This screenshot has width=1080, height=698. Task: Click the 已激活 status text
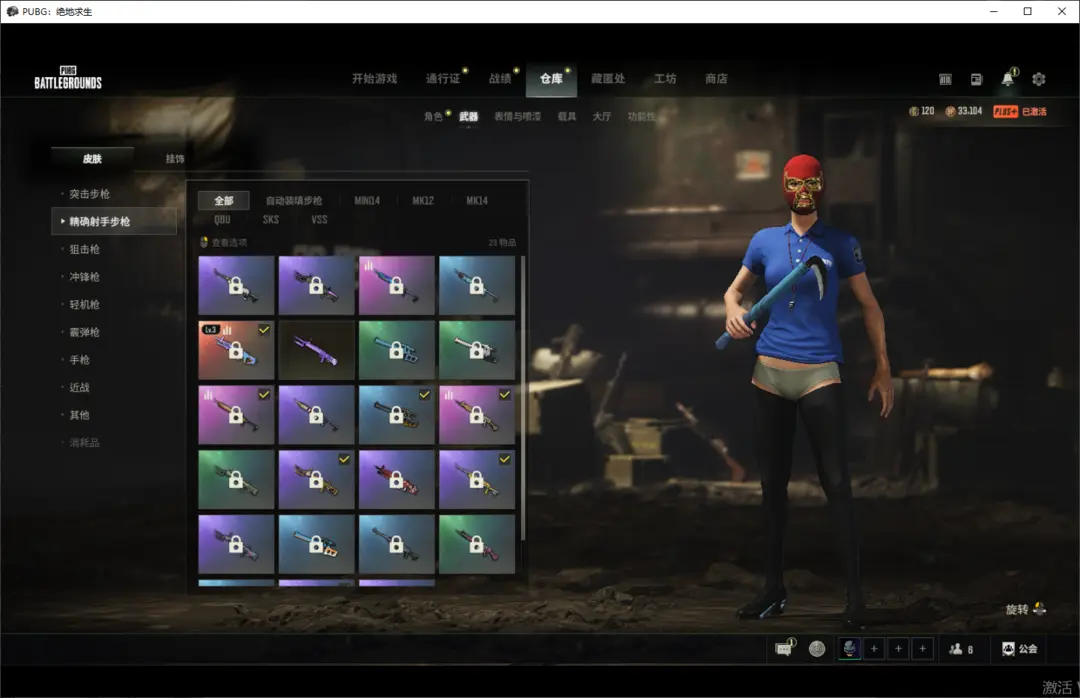(x=1034, y=112)
